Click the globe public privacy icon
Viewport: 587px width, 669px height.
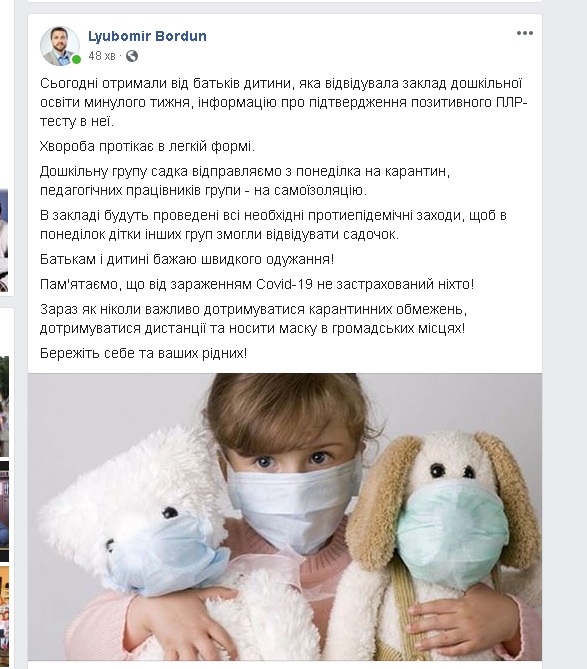[132, 56]
